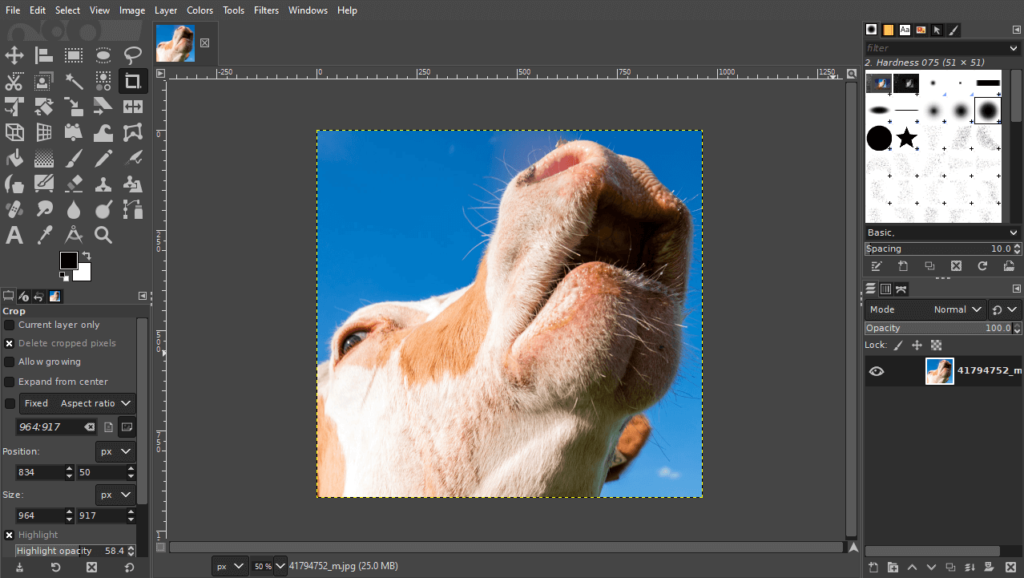Hide the 41794752_m layer

pyautogui.click(x=877, y=371)
